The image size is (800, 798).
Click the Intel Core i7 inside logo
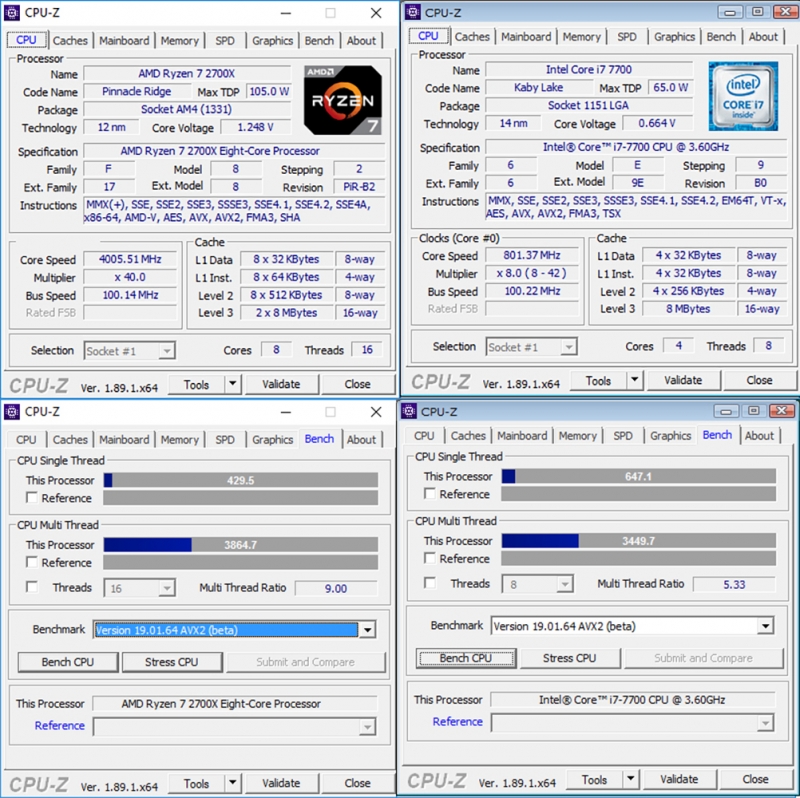click(743, 96)
